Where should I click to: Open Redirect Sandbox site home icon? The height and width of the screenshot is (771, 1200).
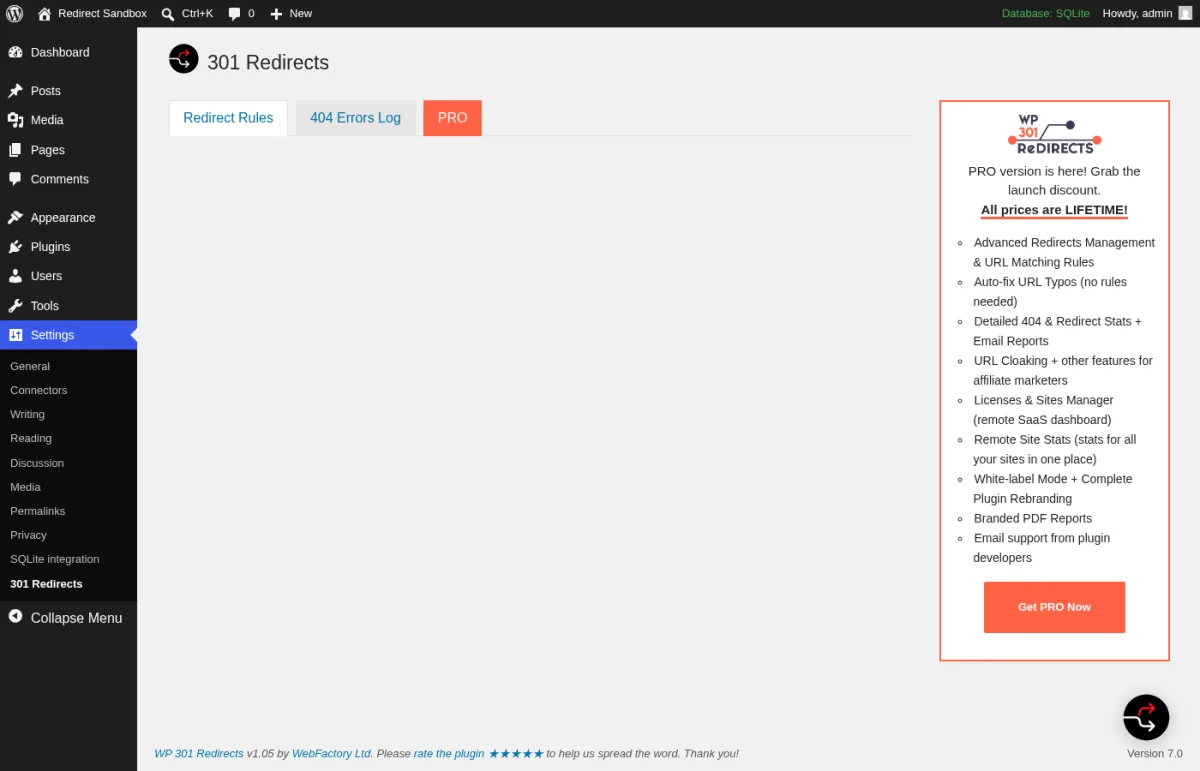tap(44, 14)
